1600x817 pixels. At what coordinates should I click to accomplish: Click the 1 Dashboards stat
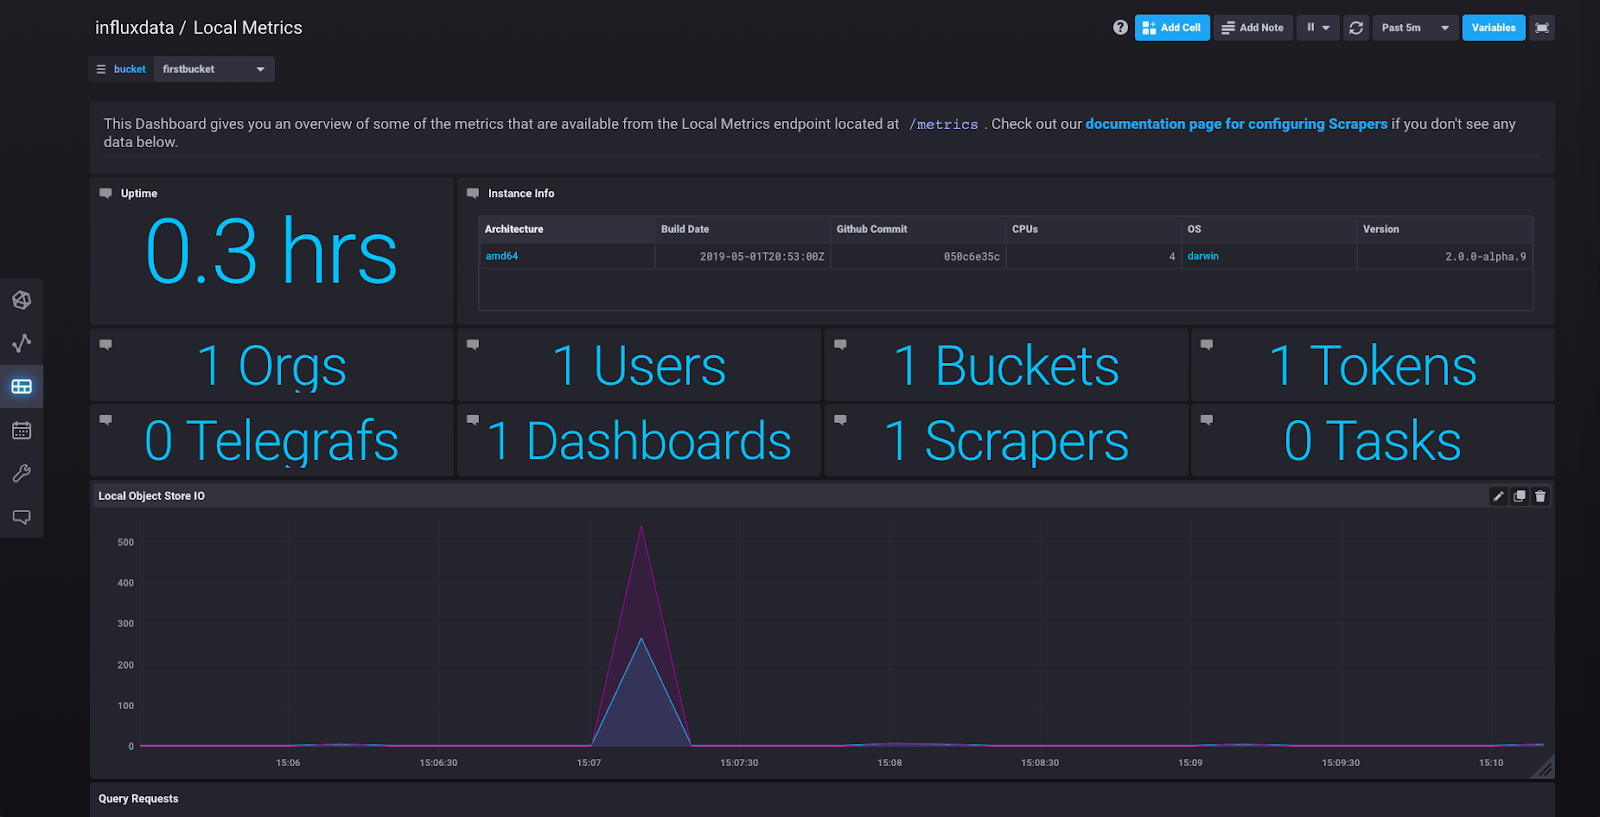(639, 441)
